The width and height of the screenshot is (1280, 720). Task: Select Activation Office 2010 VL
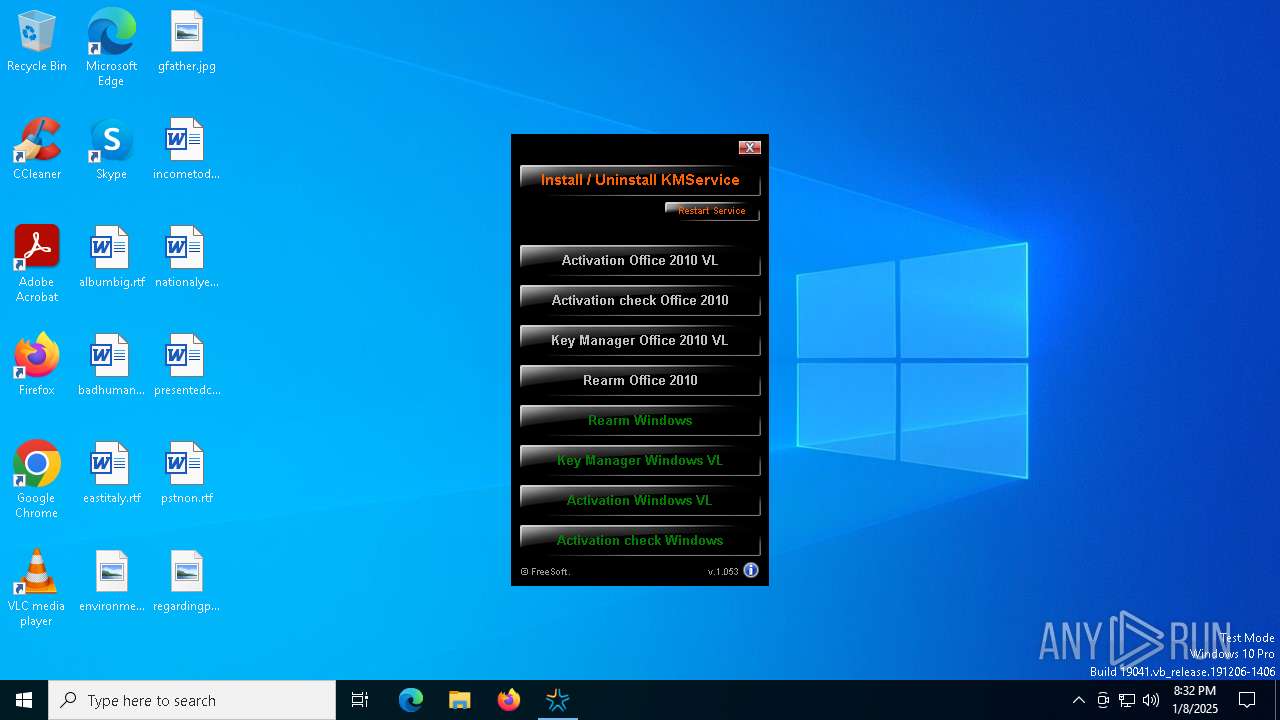pos(640,260)
